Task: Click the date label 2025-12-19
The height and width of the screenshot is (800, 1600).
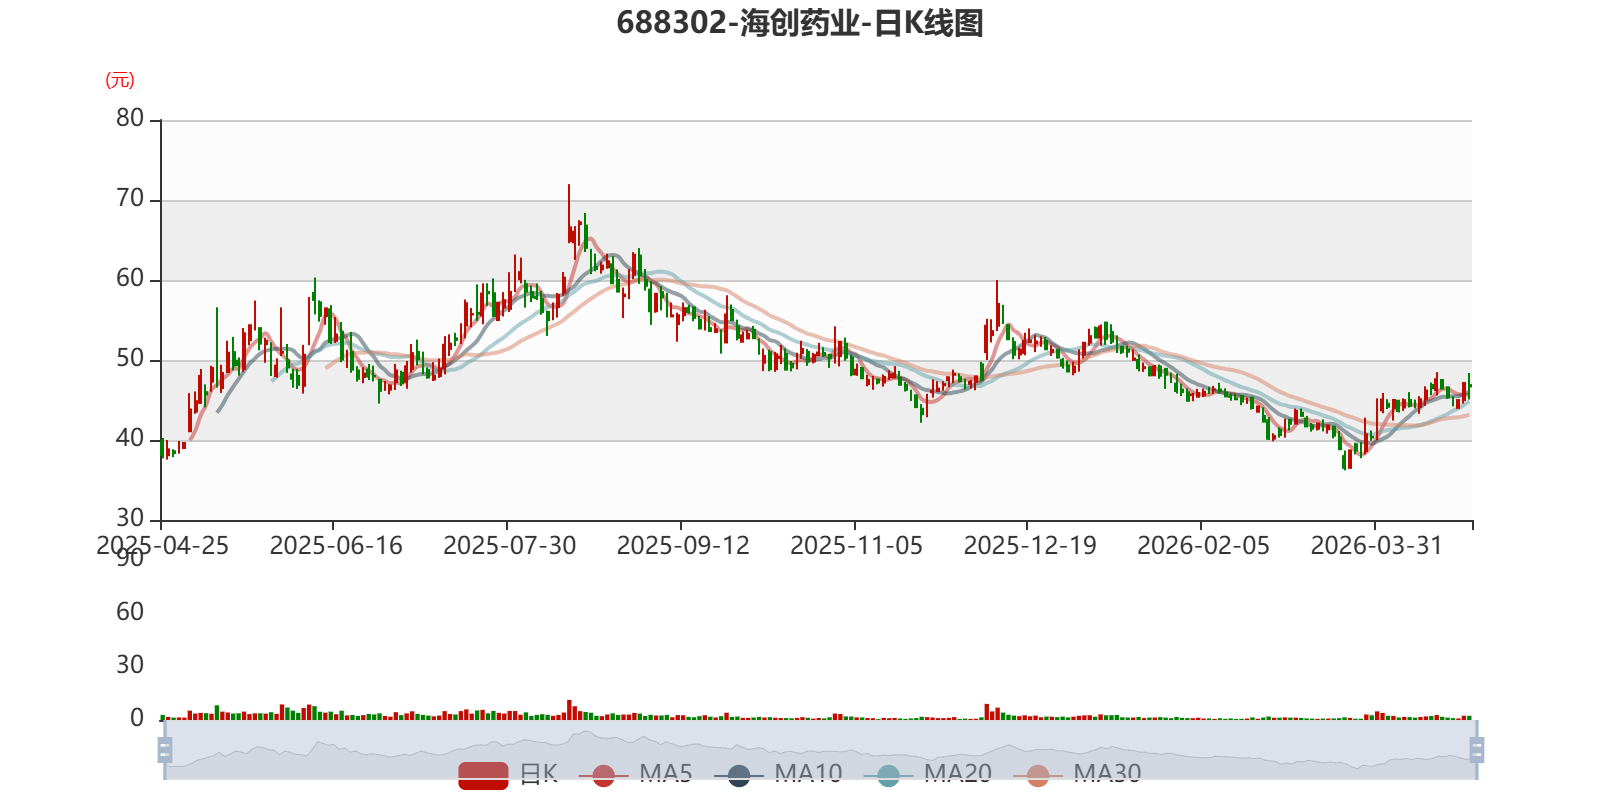Action: click(1030, 546)
